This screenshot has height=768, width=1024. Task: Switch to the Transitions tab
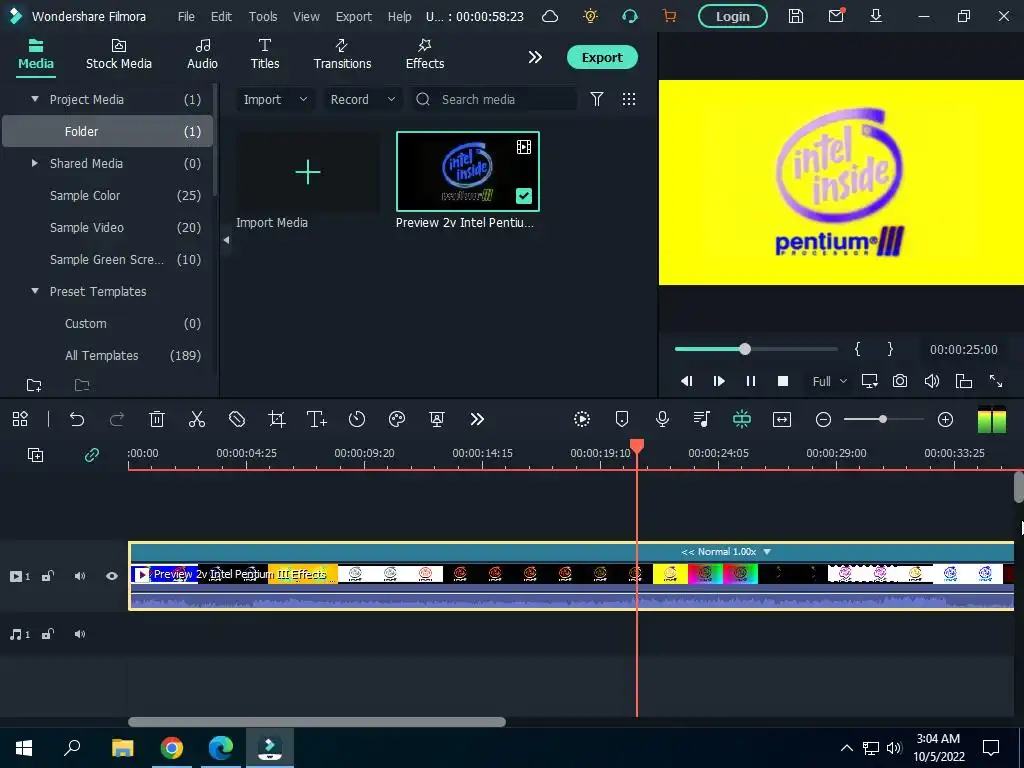coord(342,55)
